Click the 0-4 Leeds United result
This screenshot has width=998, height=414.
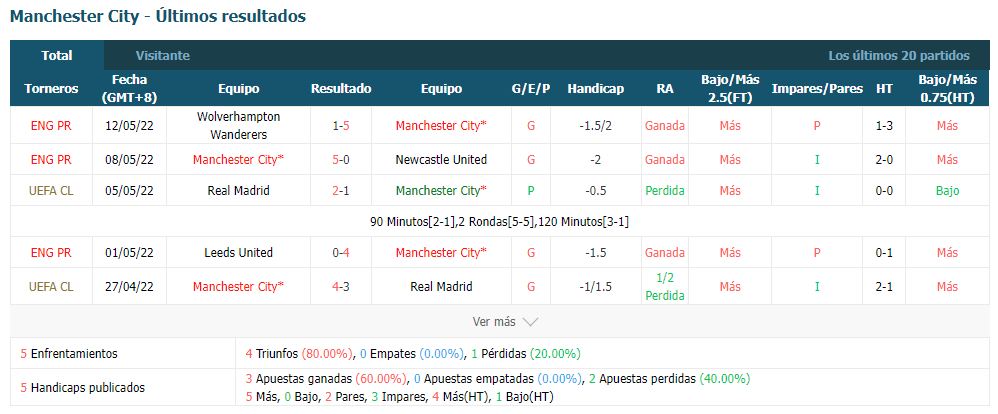[x=341, y=252]
